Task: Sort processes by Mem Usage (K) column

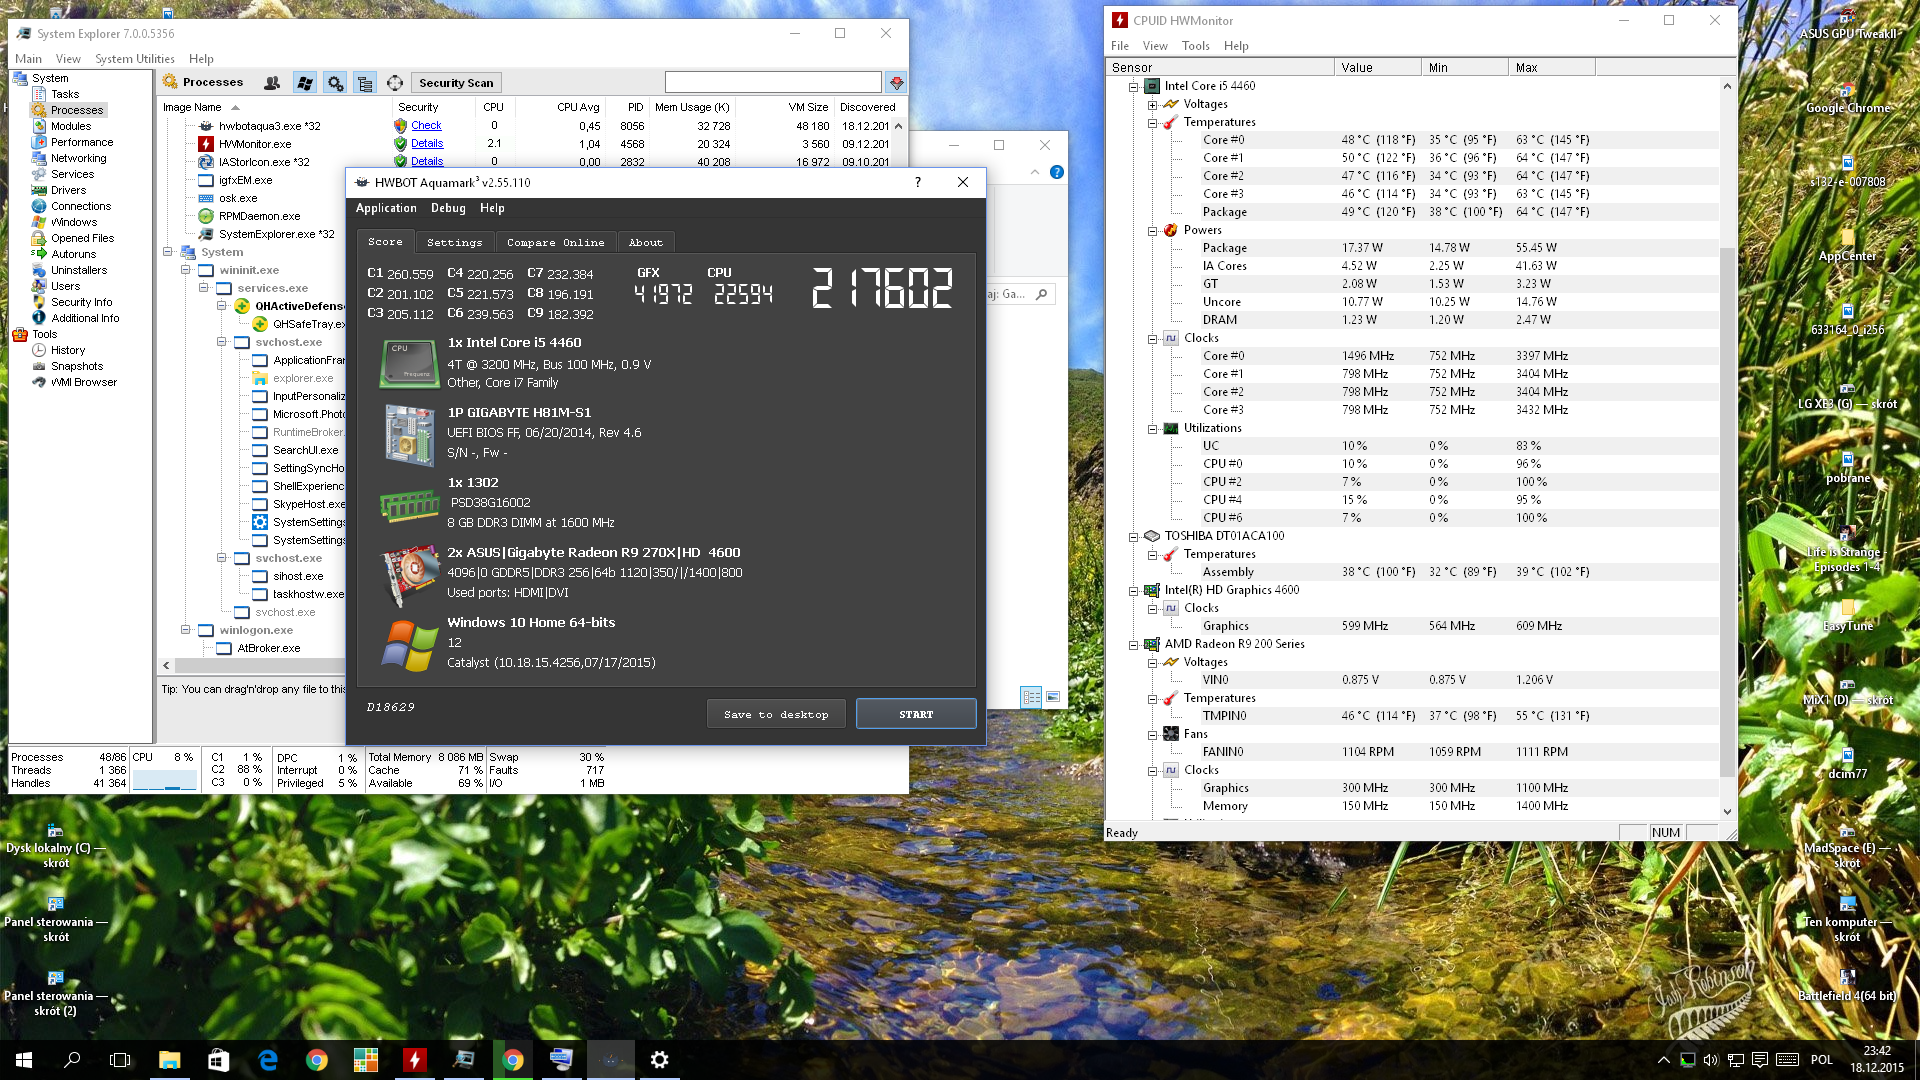Action: pyautogui.click(x=692, y=107)
